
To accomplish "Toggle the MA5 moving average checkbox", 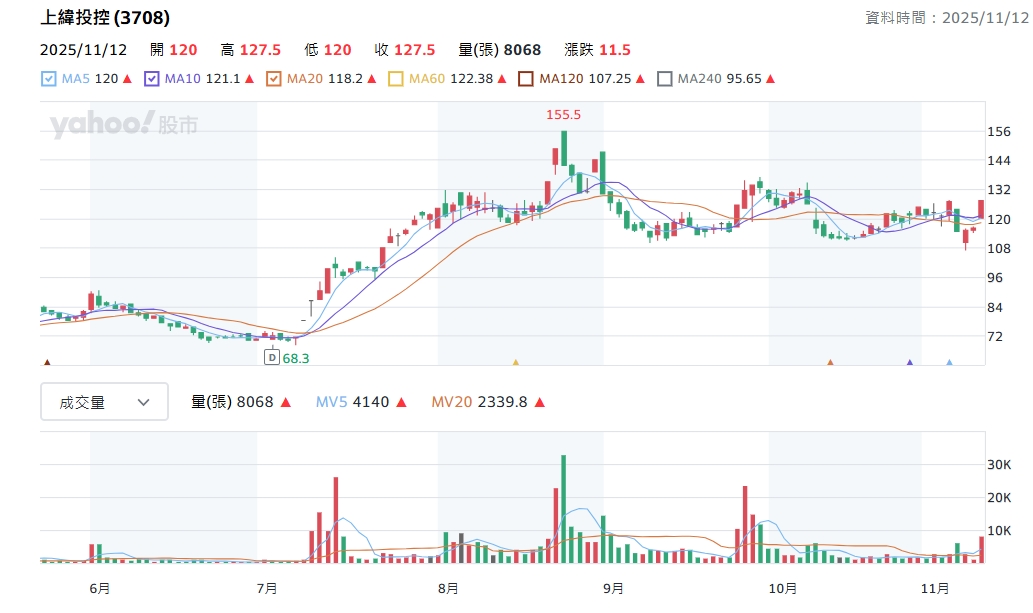I will 49,79.
